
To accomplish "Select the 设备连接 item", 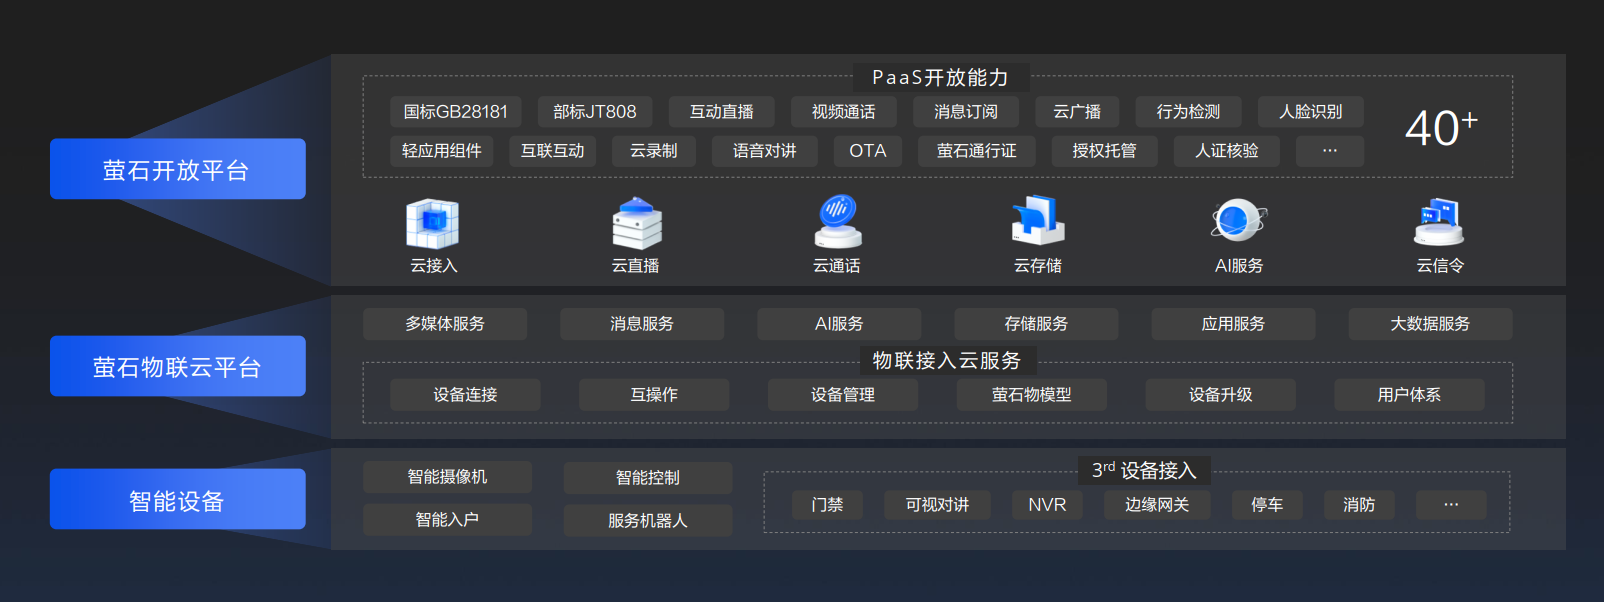I will (x=465, y=395).
